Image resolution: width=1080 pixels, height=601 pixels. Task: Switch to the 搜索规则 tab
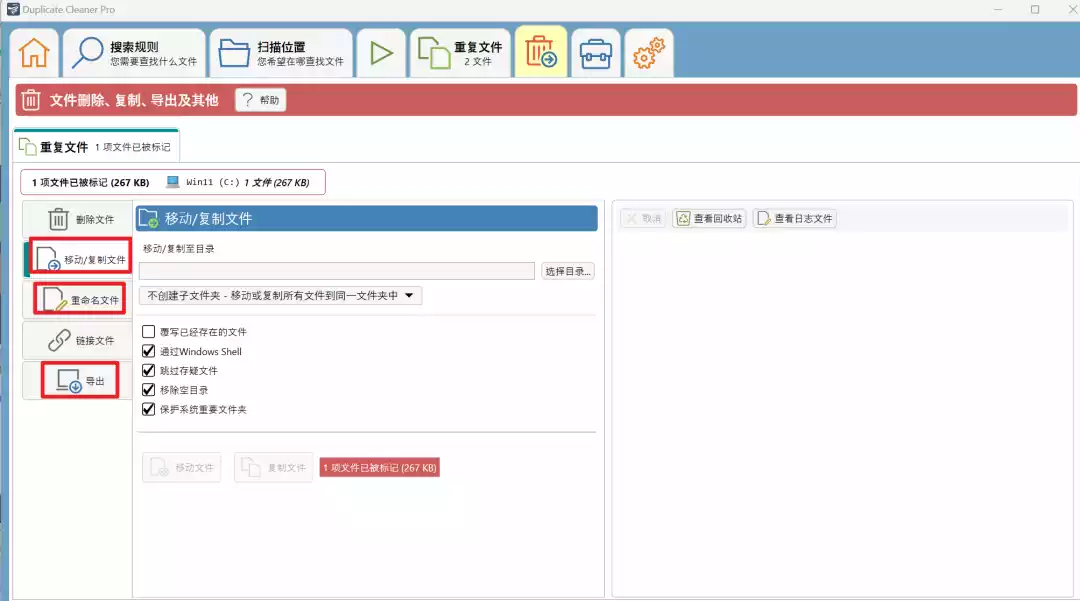point(135,53)
